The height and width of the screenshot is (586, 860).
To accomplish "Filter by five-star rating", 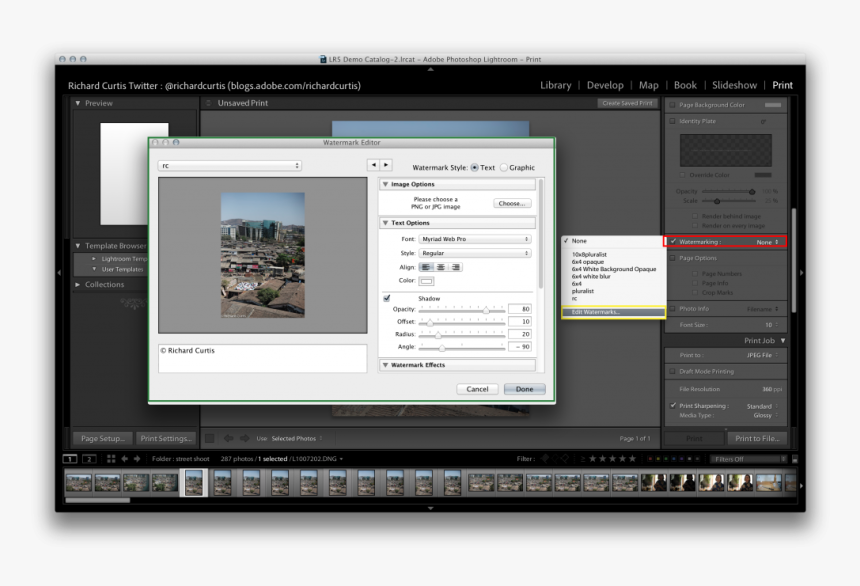I will coord(632,459).
